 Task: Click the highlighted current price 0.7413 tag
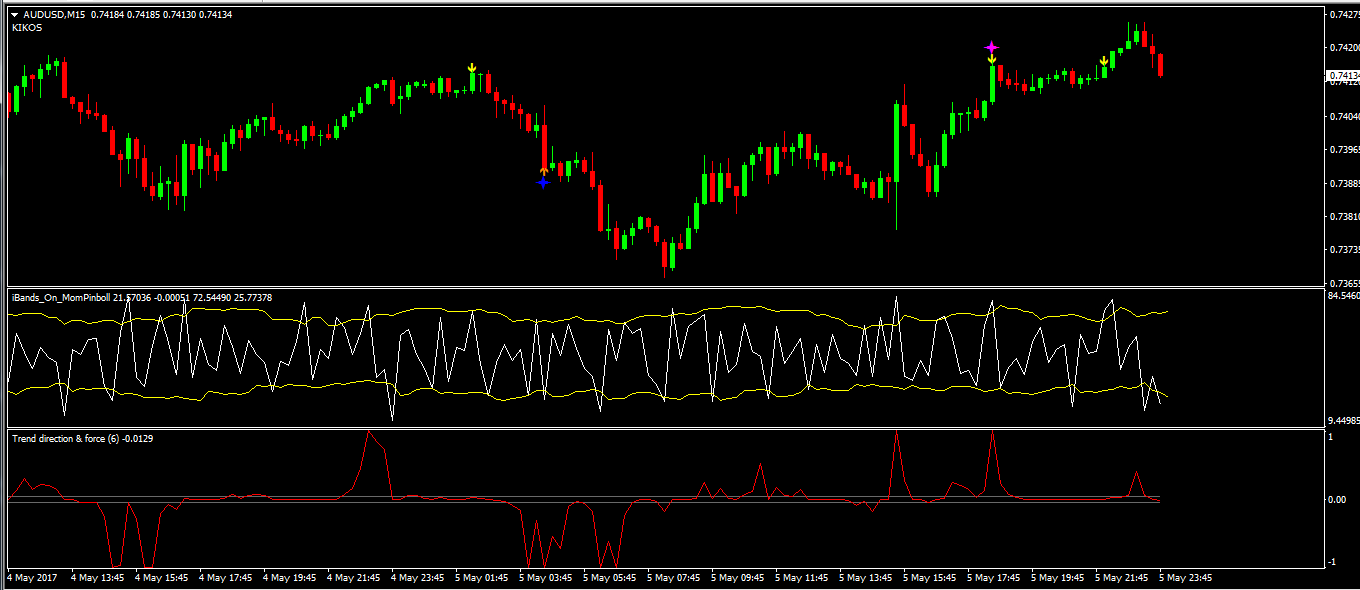1343,76
